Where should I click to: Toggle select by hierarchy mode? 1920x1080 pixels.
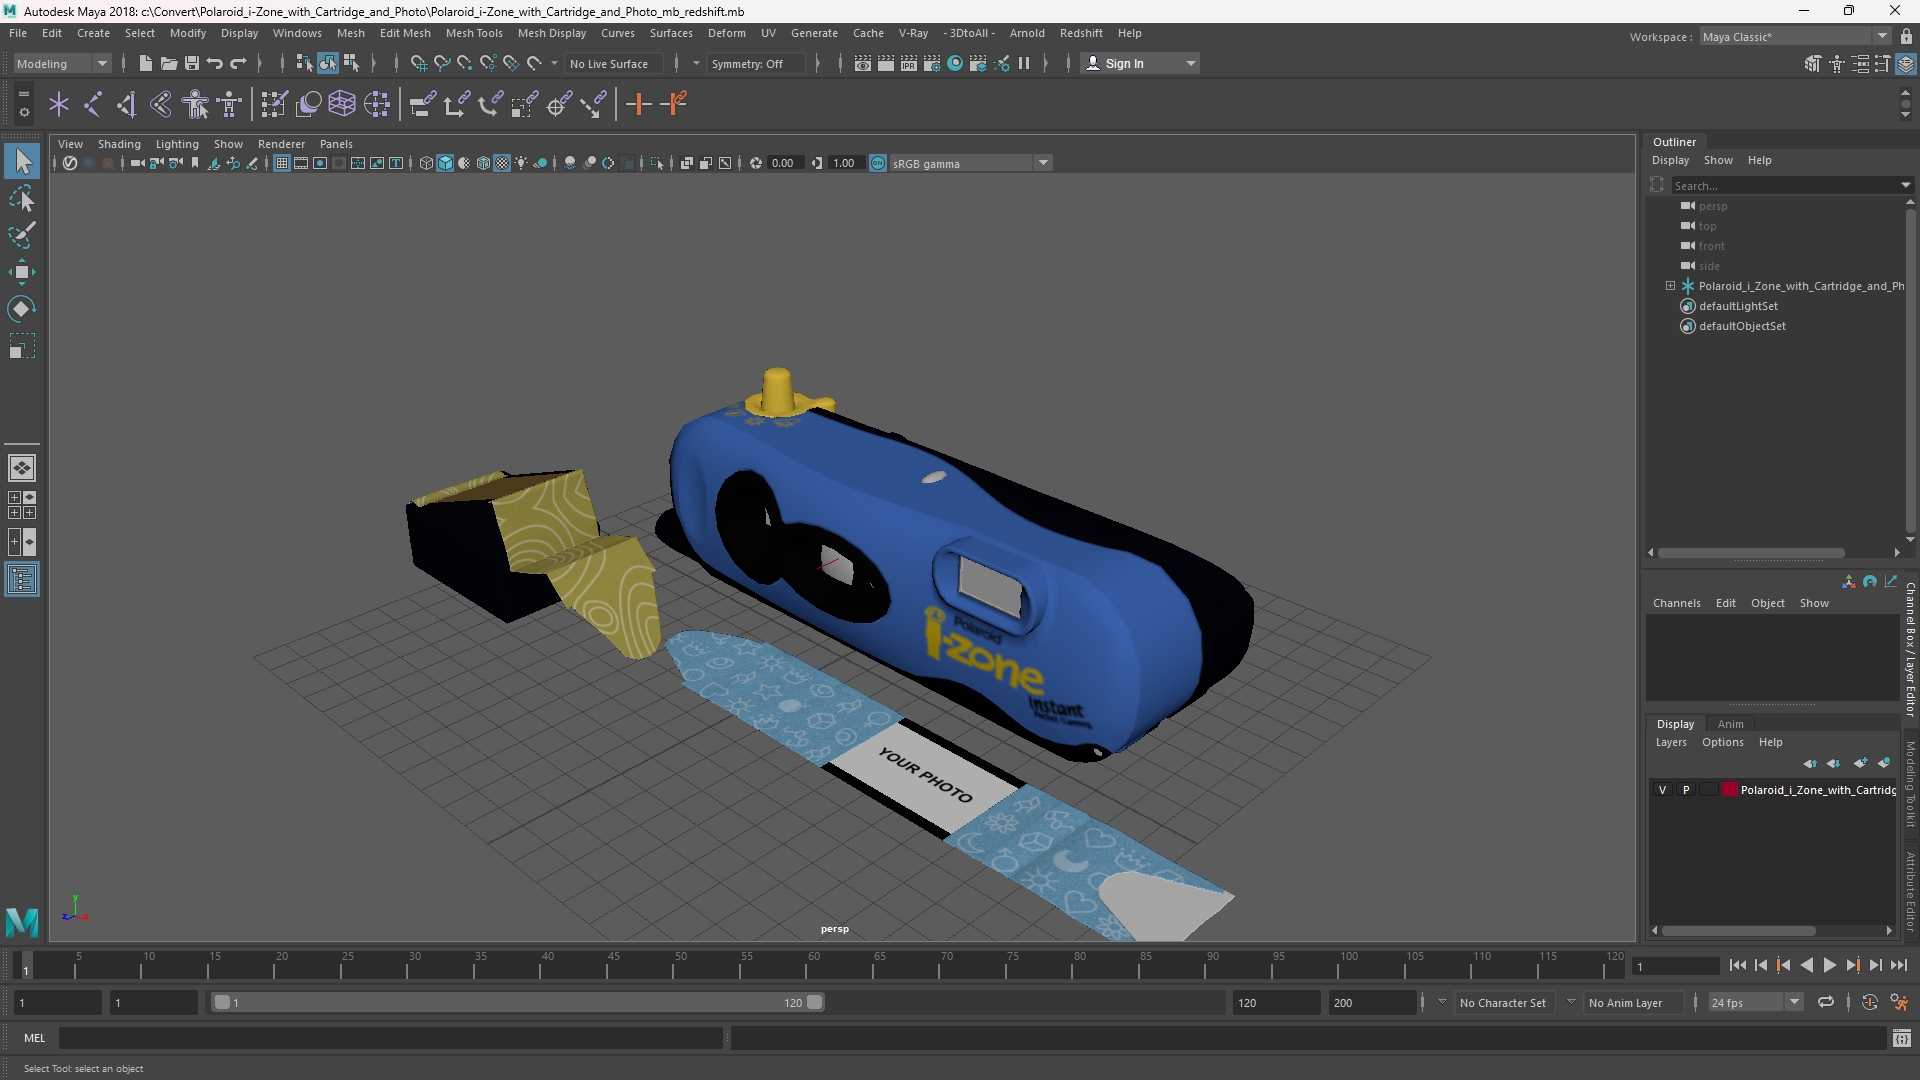[x=304, y=63]
